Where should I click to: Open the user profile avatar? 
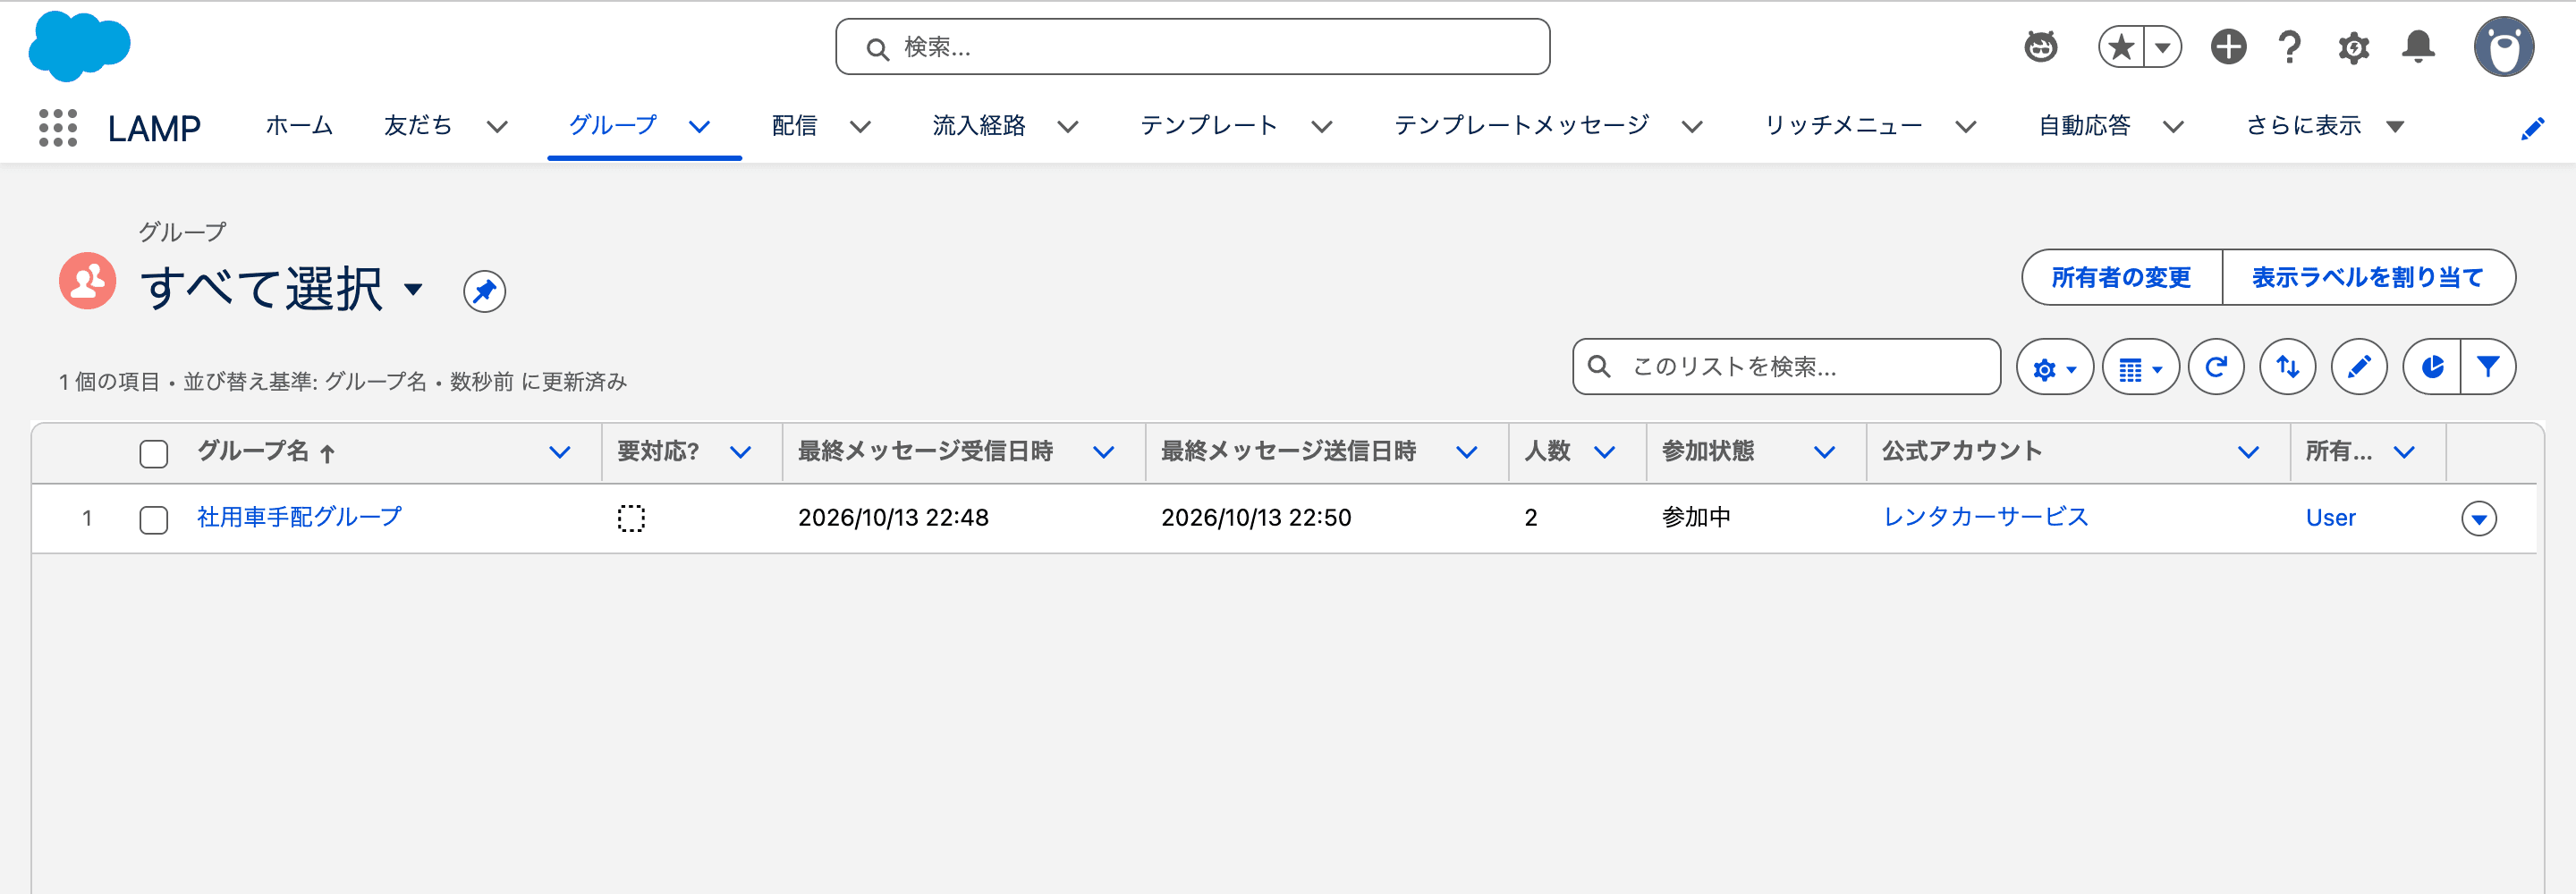pos(2503,46)
